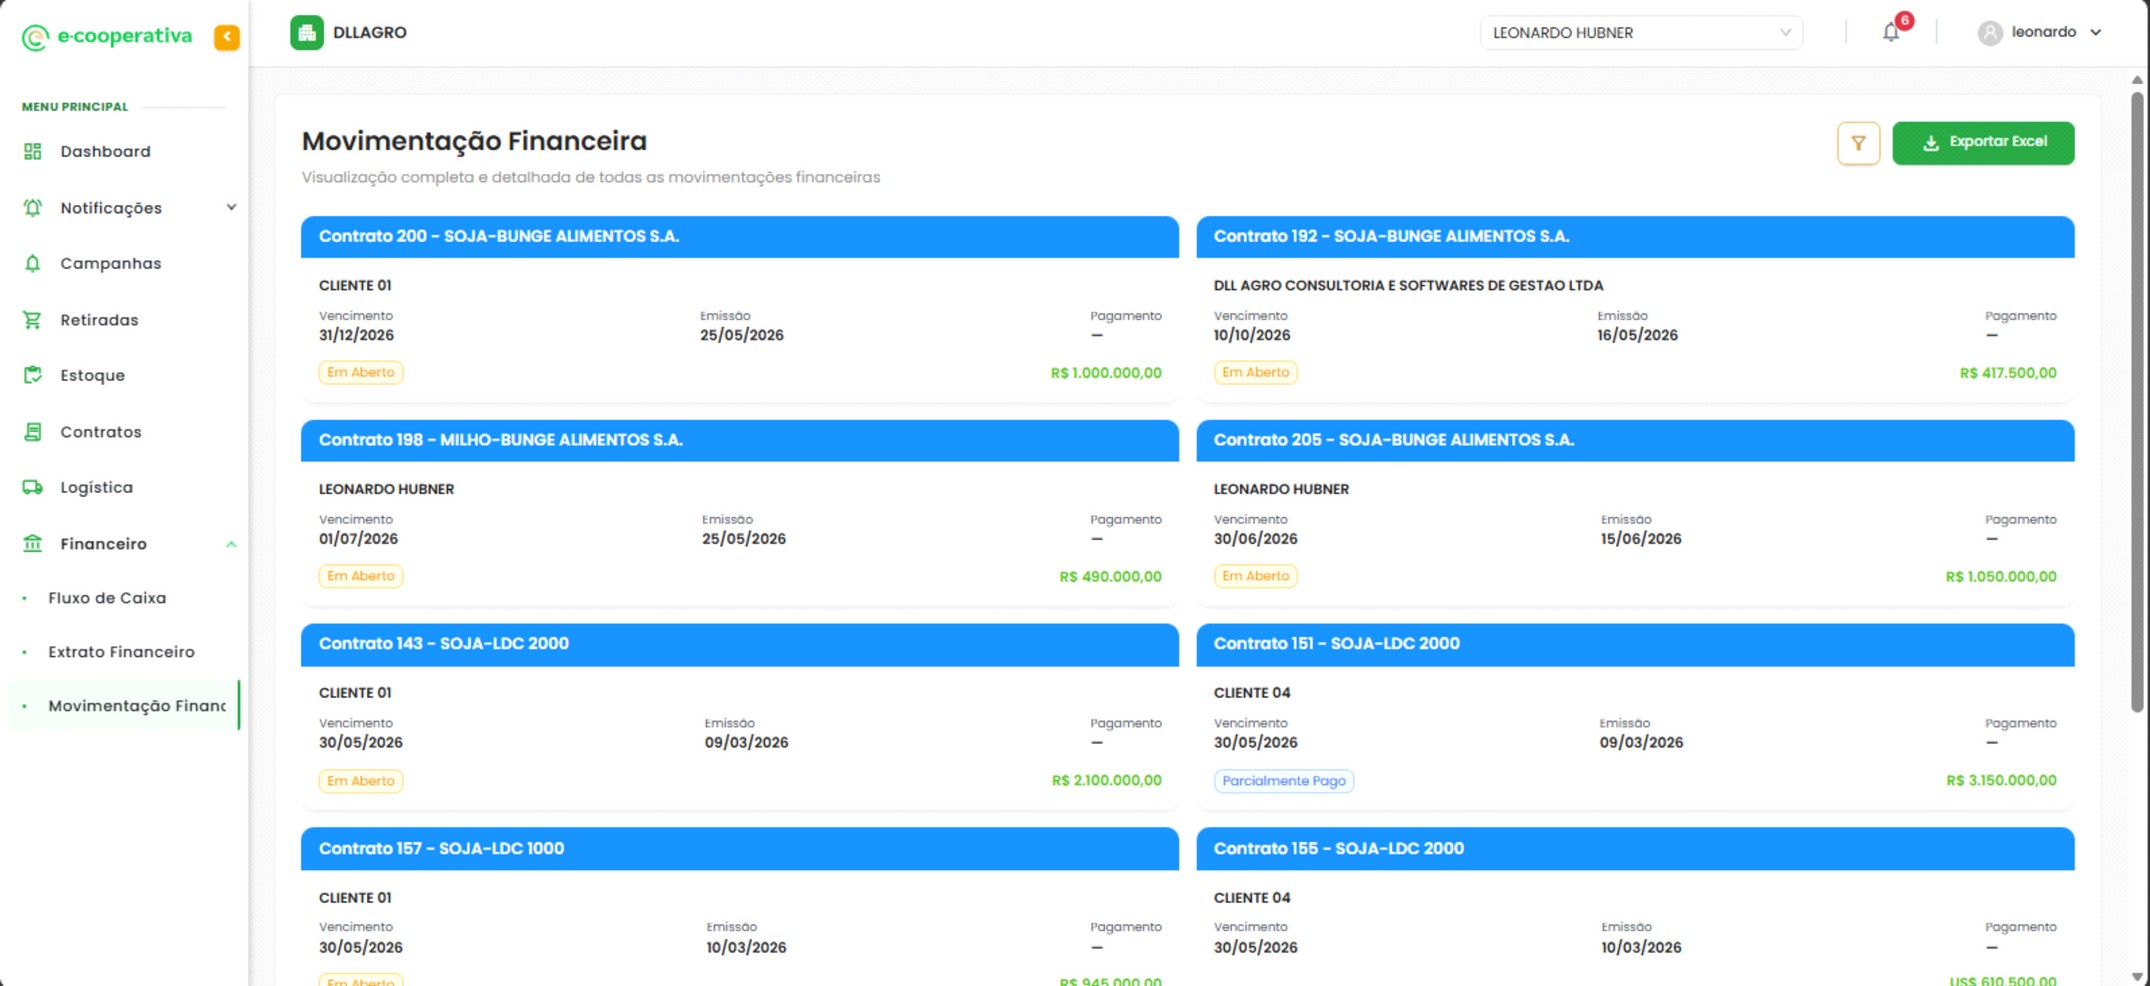Image resolution: width=2150 pixels, height=986 pixels.
Task: Click Em Aberto badge on Contrato 143
Action: (361, 781)
